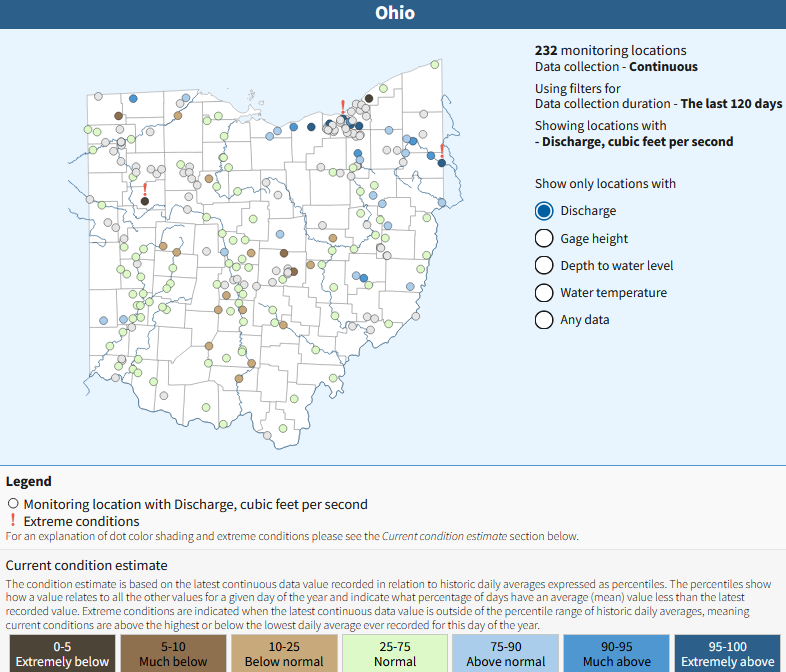Click light blue dot on eastern border bulge

tap(442, 202)
